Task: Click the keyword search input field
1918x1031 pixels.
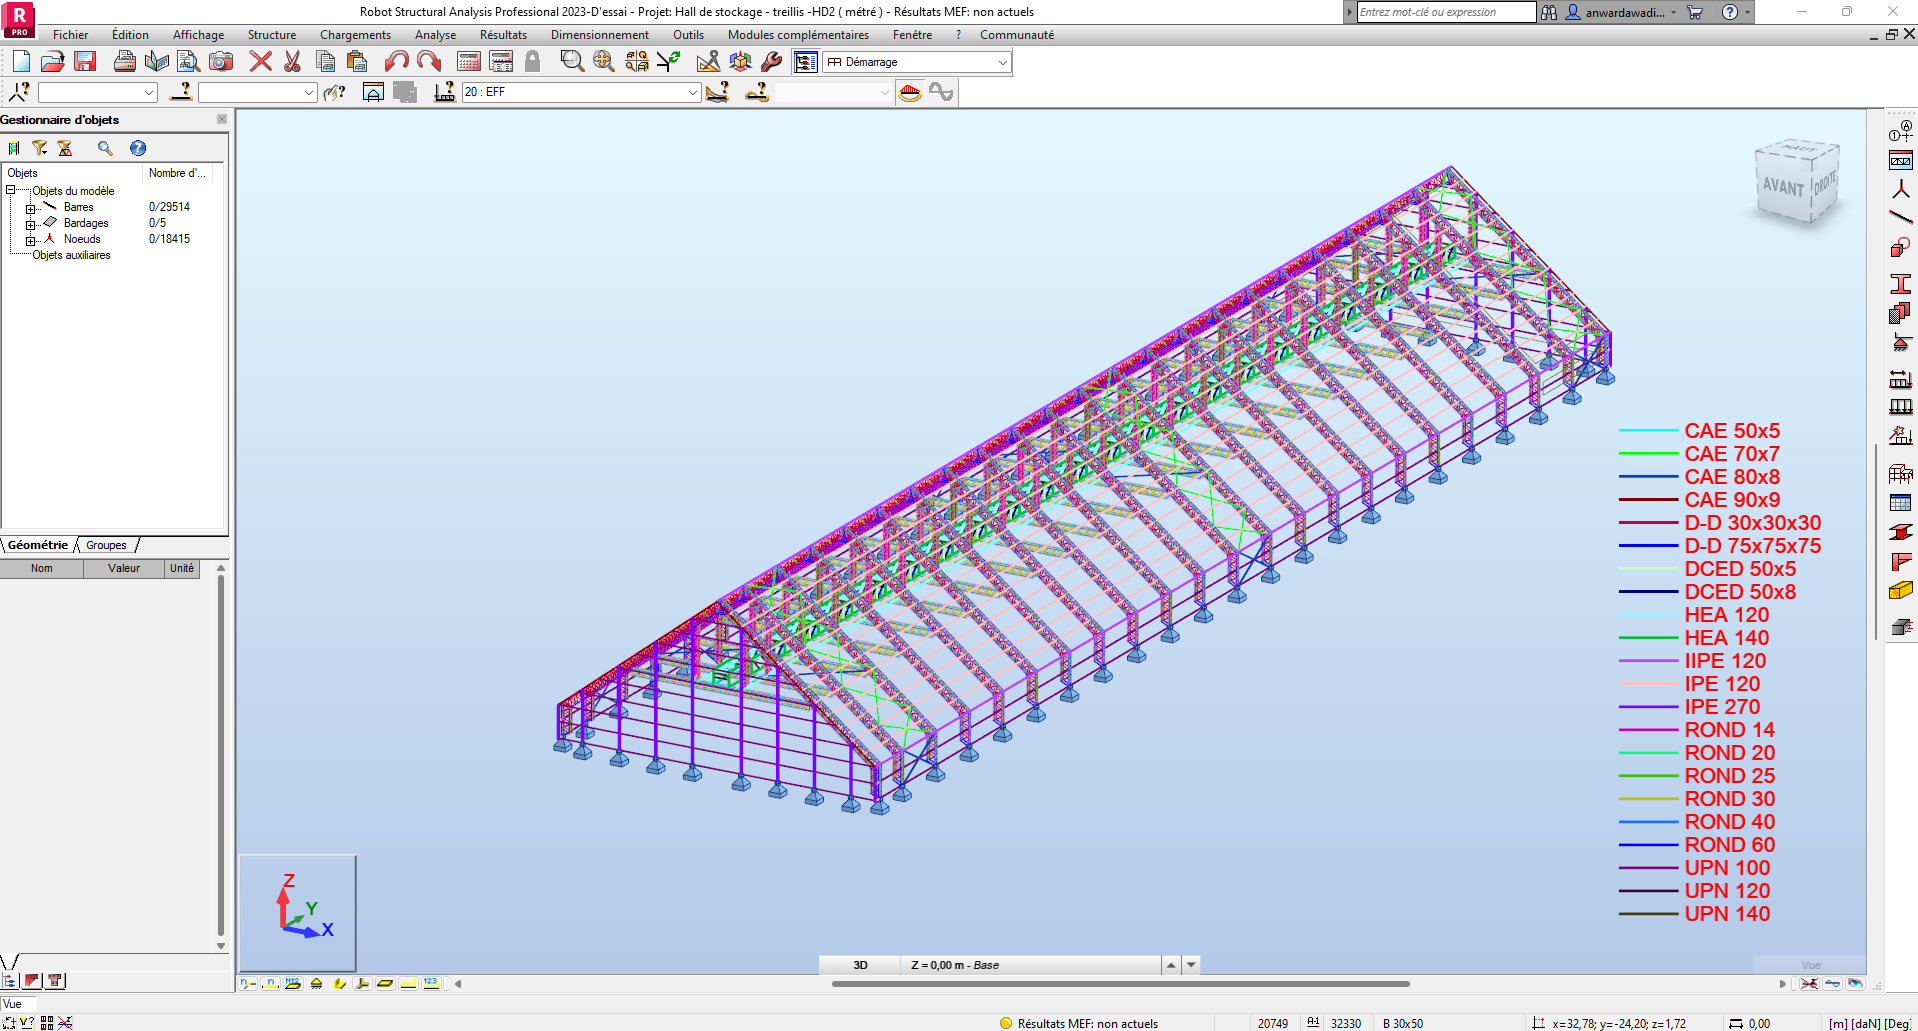Action: tap(1444, 12)
